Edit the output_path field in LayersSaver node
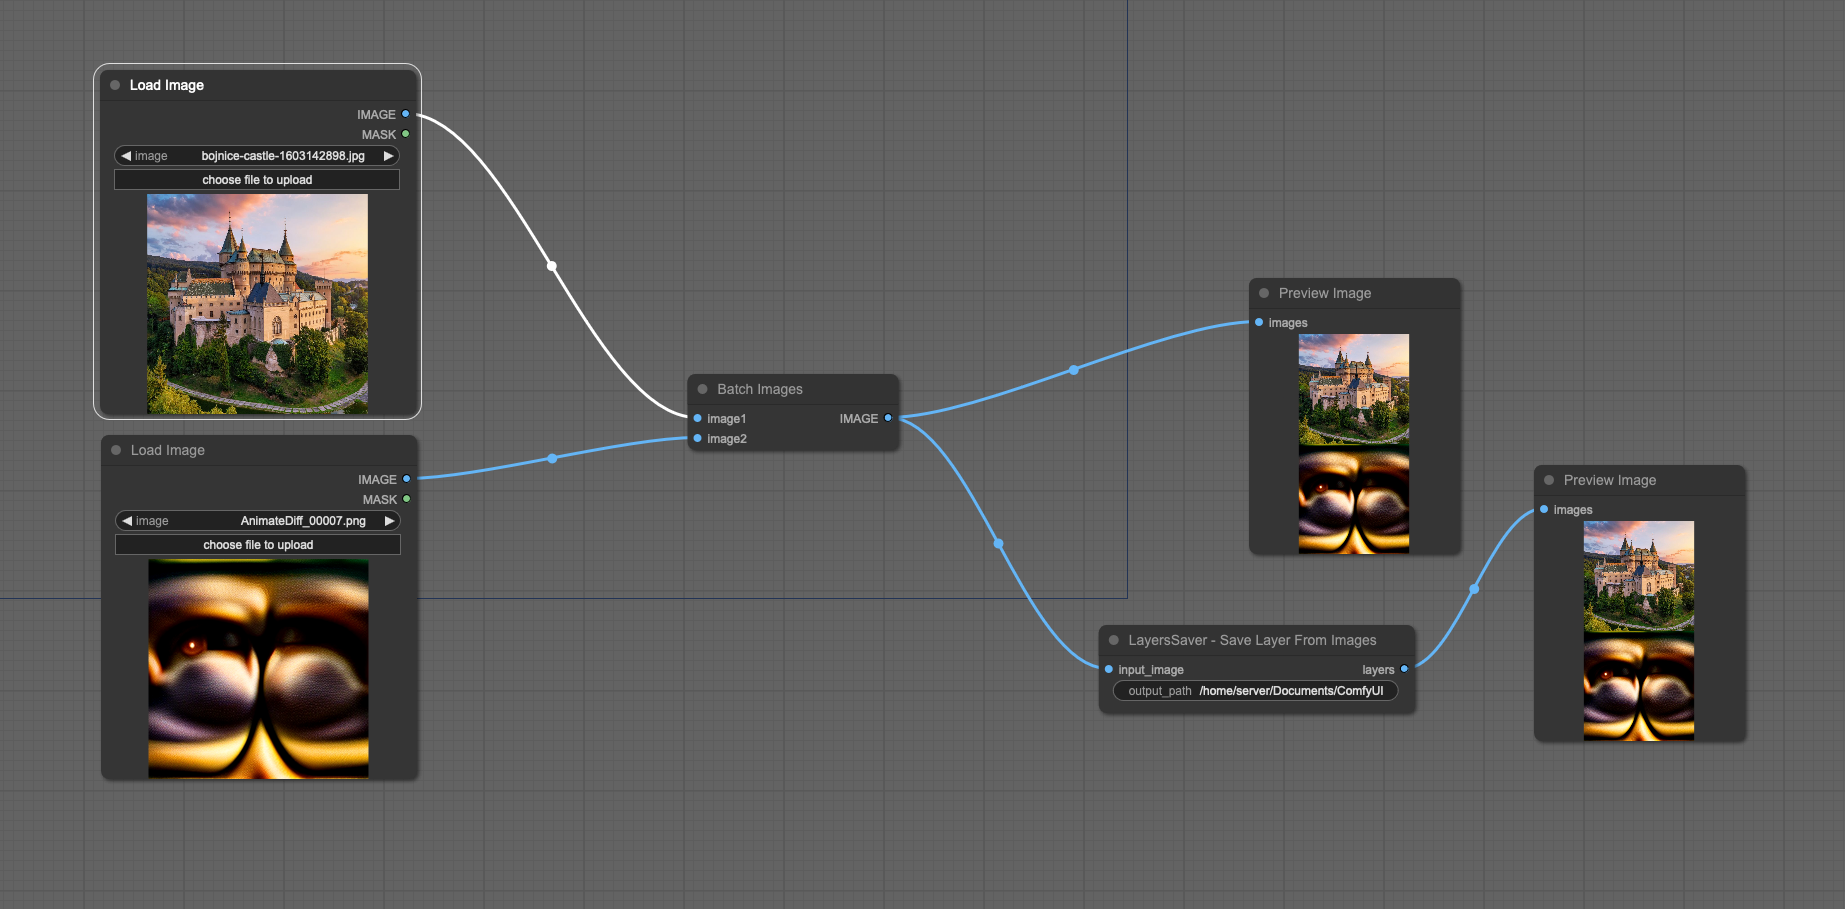Screen dimensions: 1845x909 coord(1256,691)
